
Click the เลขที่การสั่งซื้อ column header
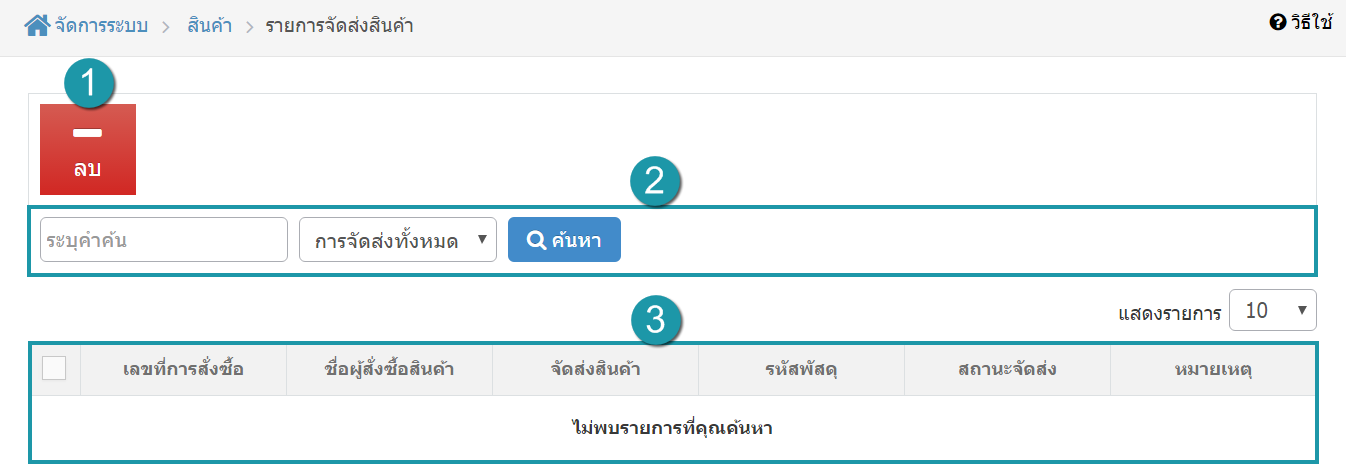[183, 370]
